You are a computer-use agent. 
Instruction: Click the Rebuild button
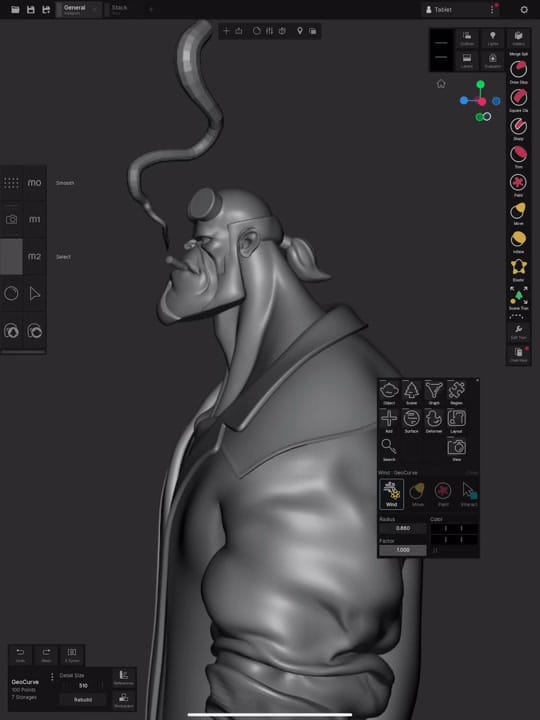coord(83,700)
